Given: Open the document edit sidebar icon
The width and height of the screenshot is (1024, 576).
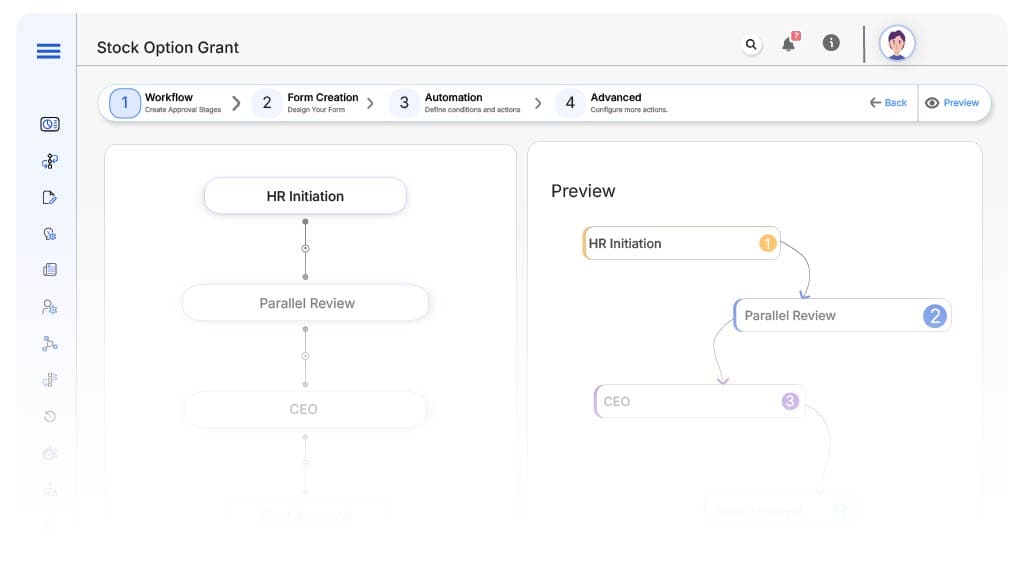Looking at the screenshot, I should [49, 197].
